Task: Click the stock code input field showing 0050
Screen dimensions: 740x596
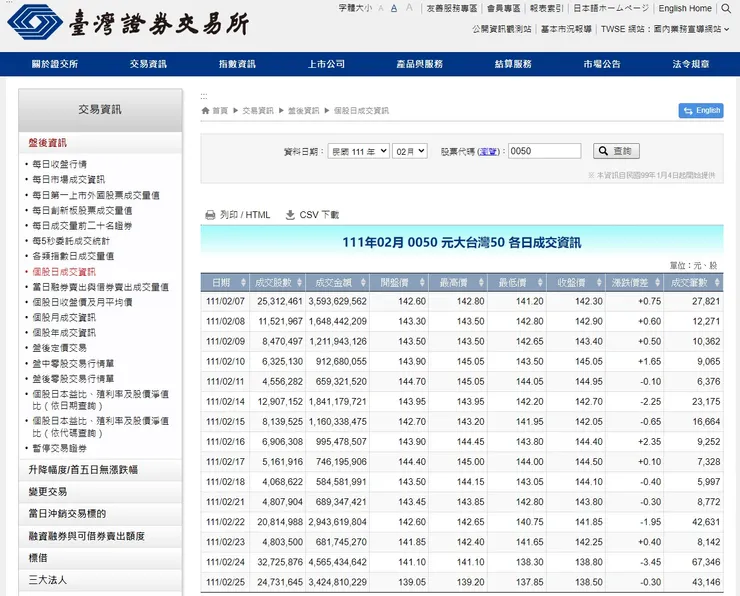Action: click(x=544, y=151)
